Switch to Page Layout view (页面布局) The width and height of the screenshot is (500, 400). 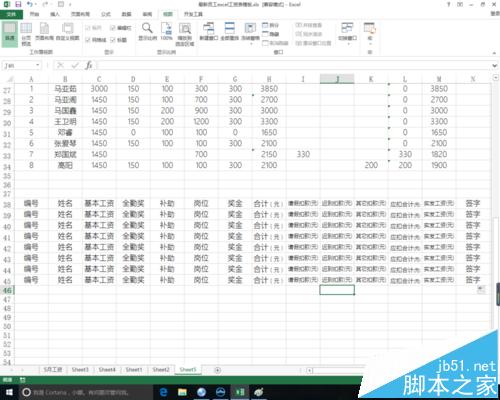point(44,32)
